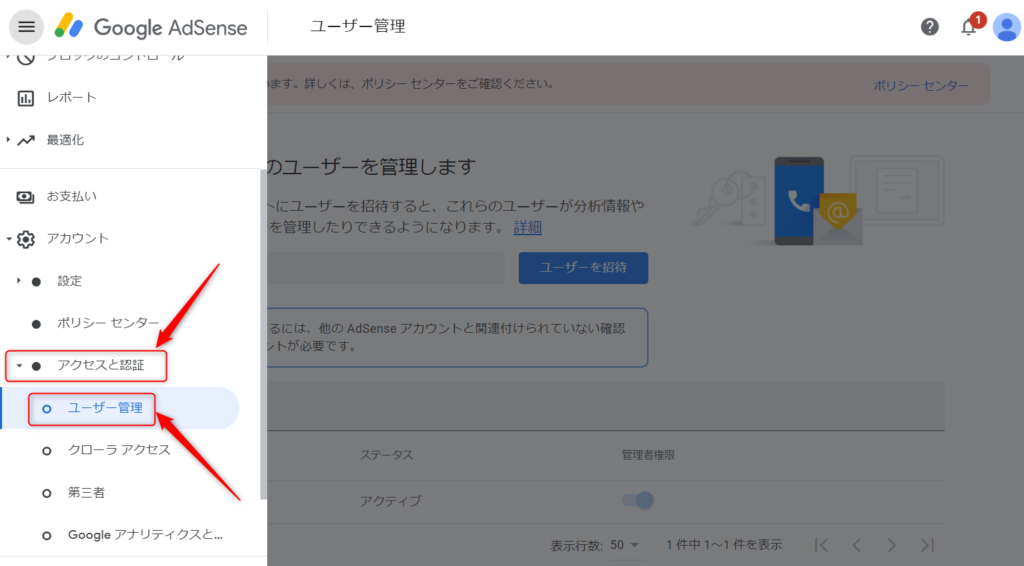Collapse the アカウント section arrow

(8, 239)
